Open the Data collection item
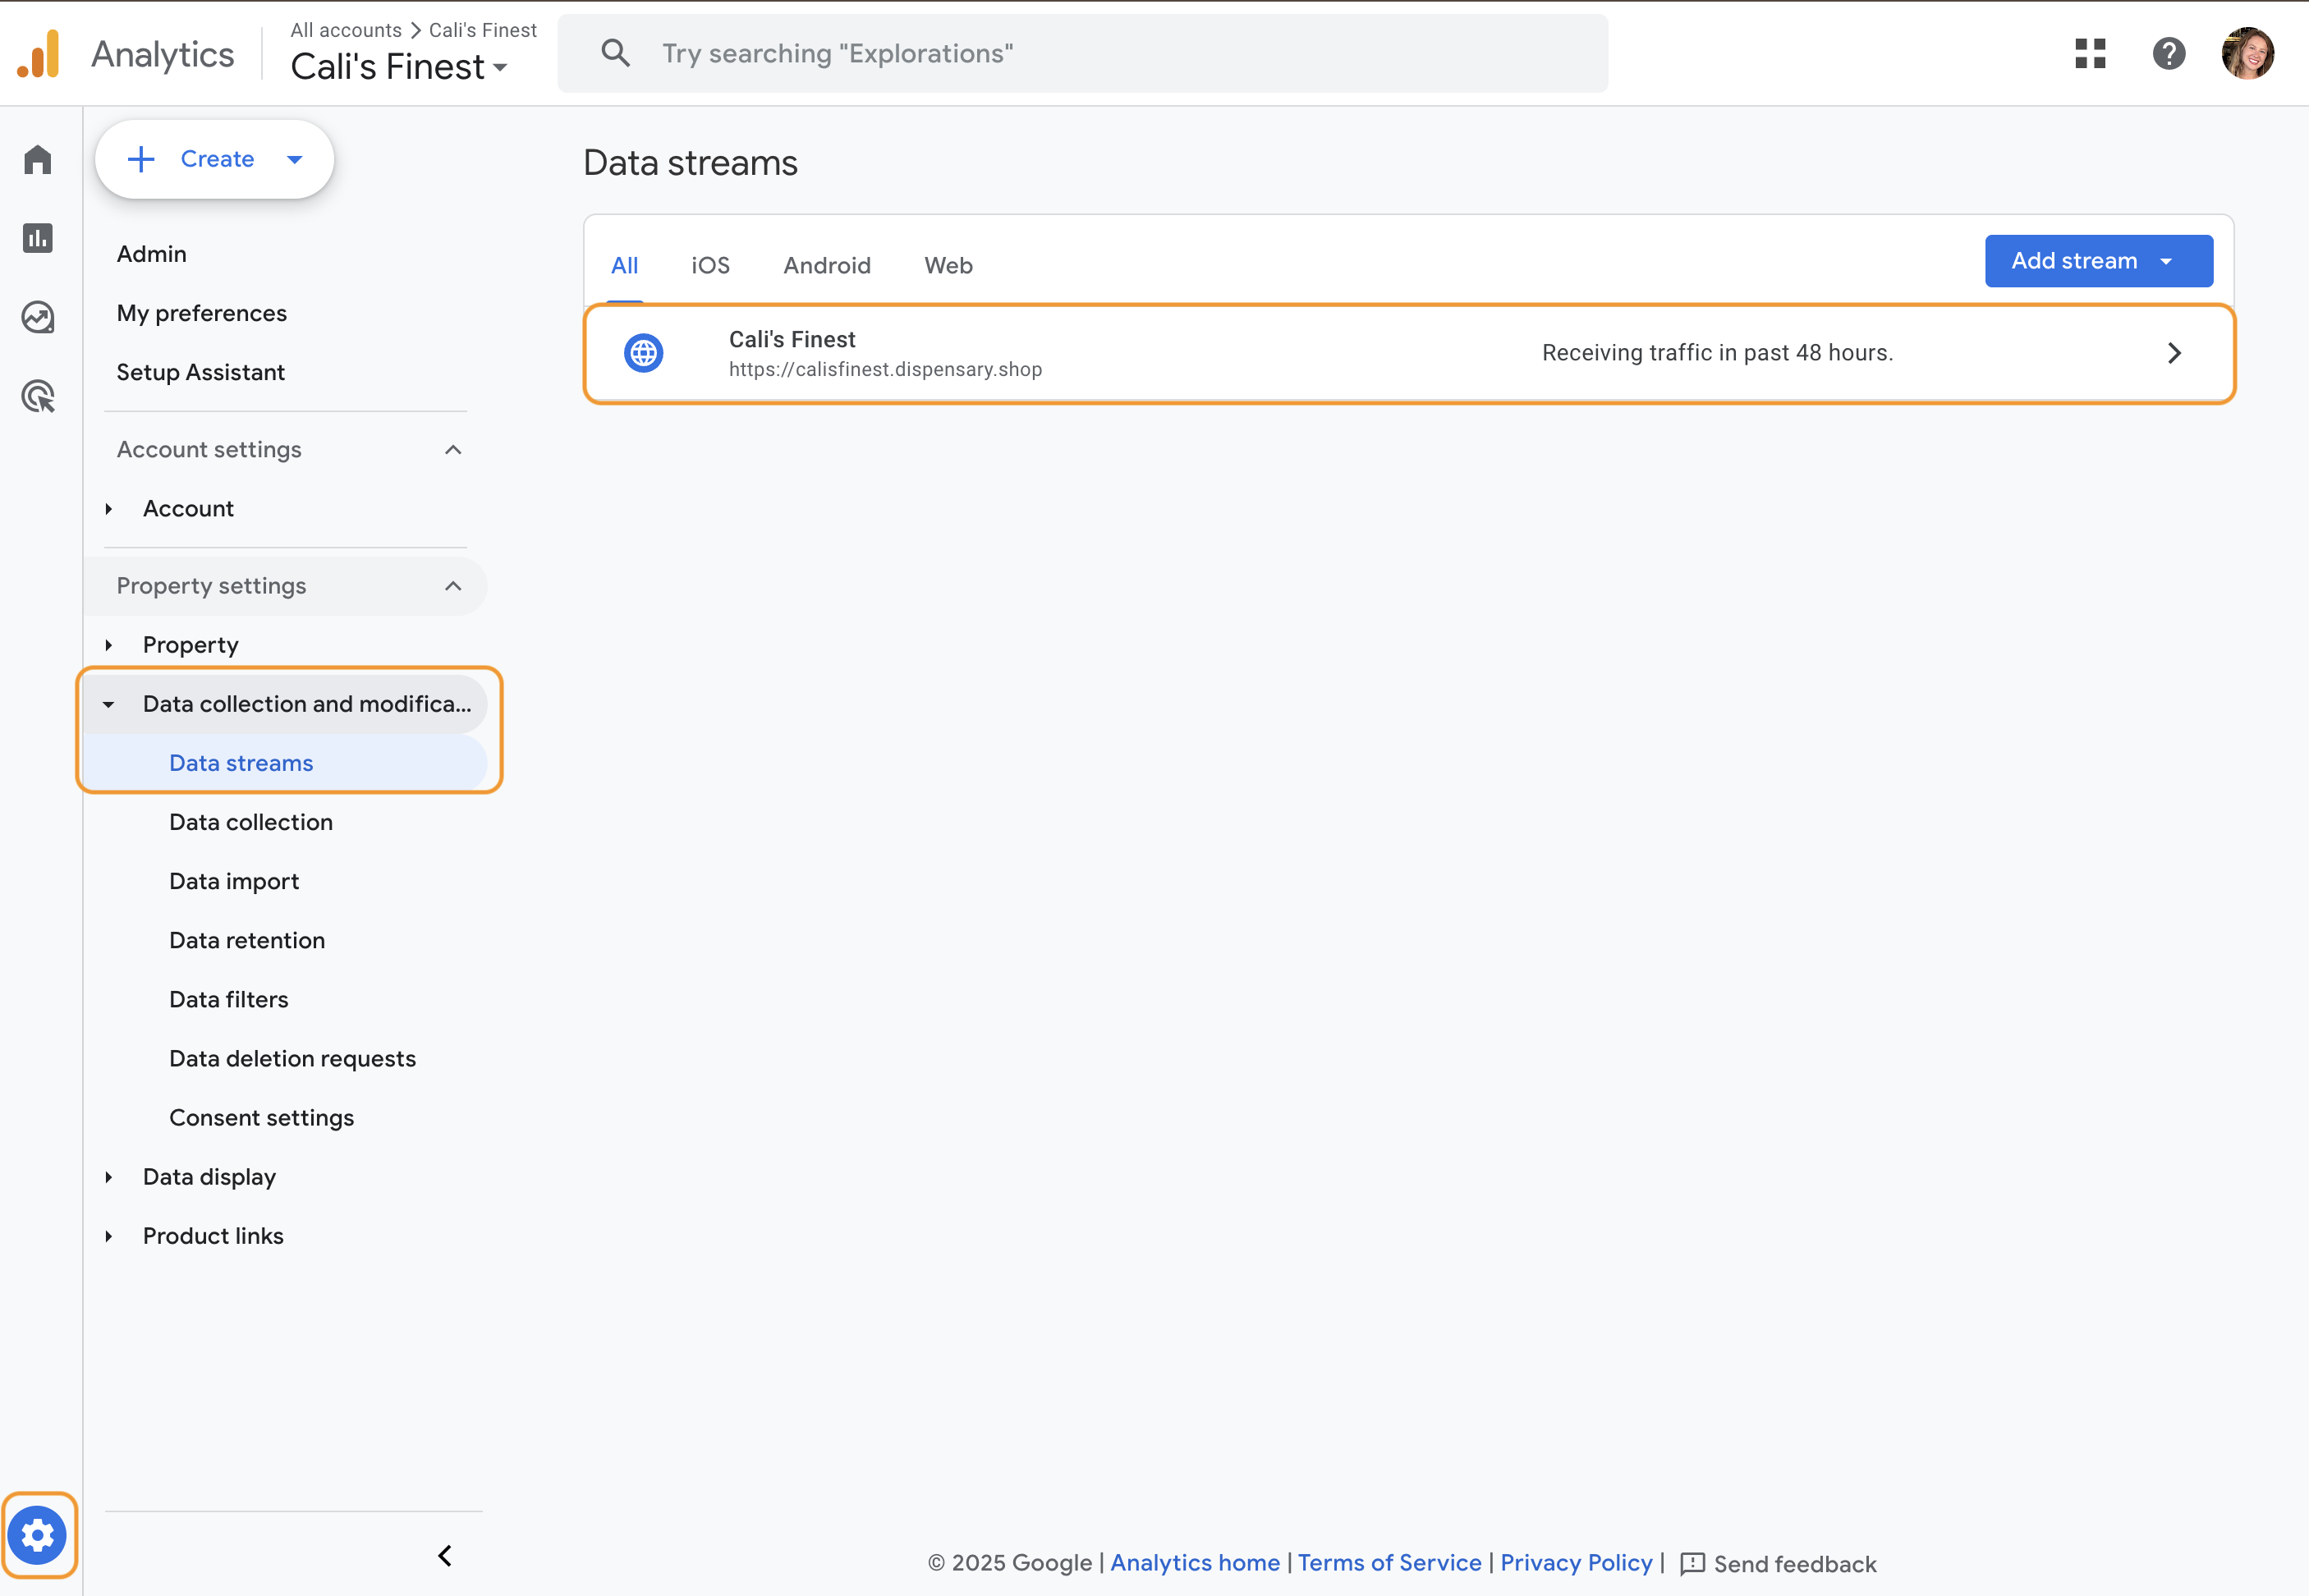The image size is (2309, 1596). [x=251, y=822]
